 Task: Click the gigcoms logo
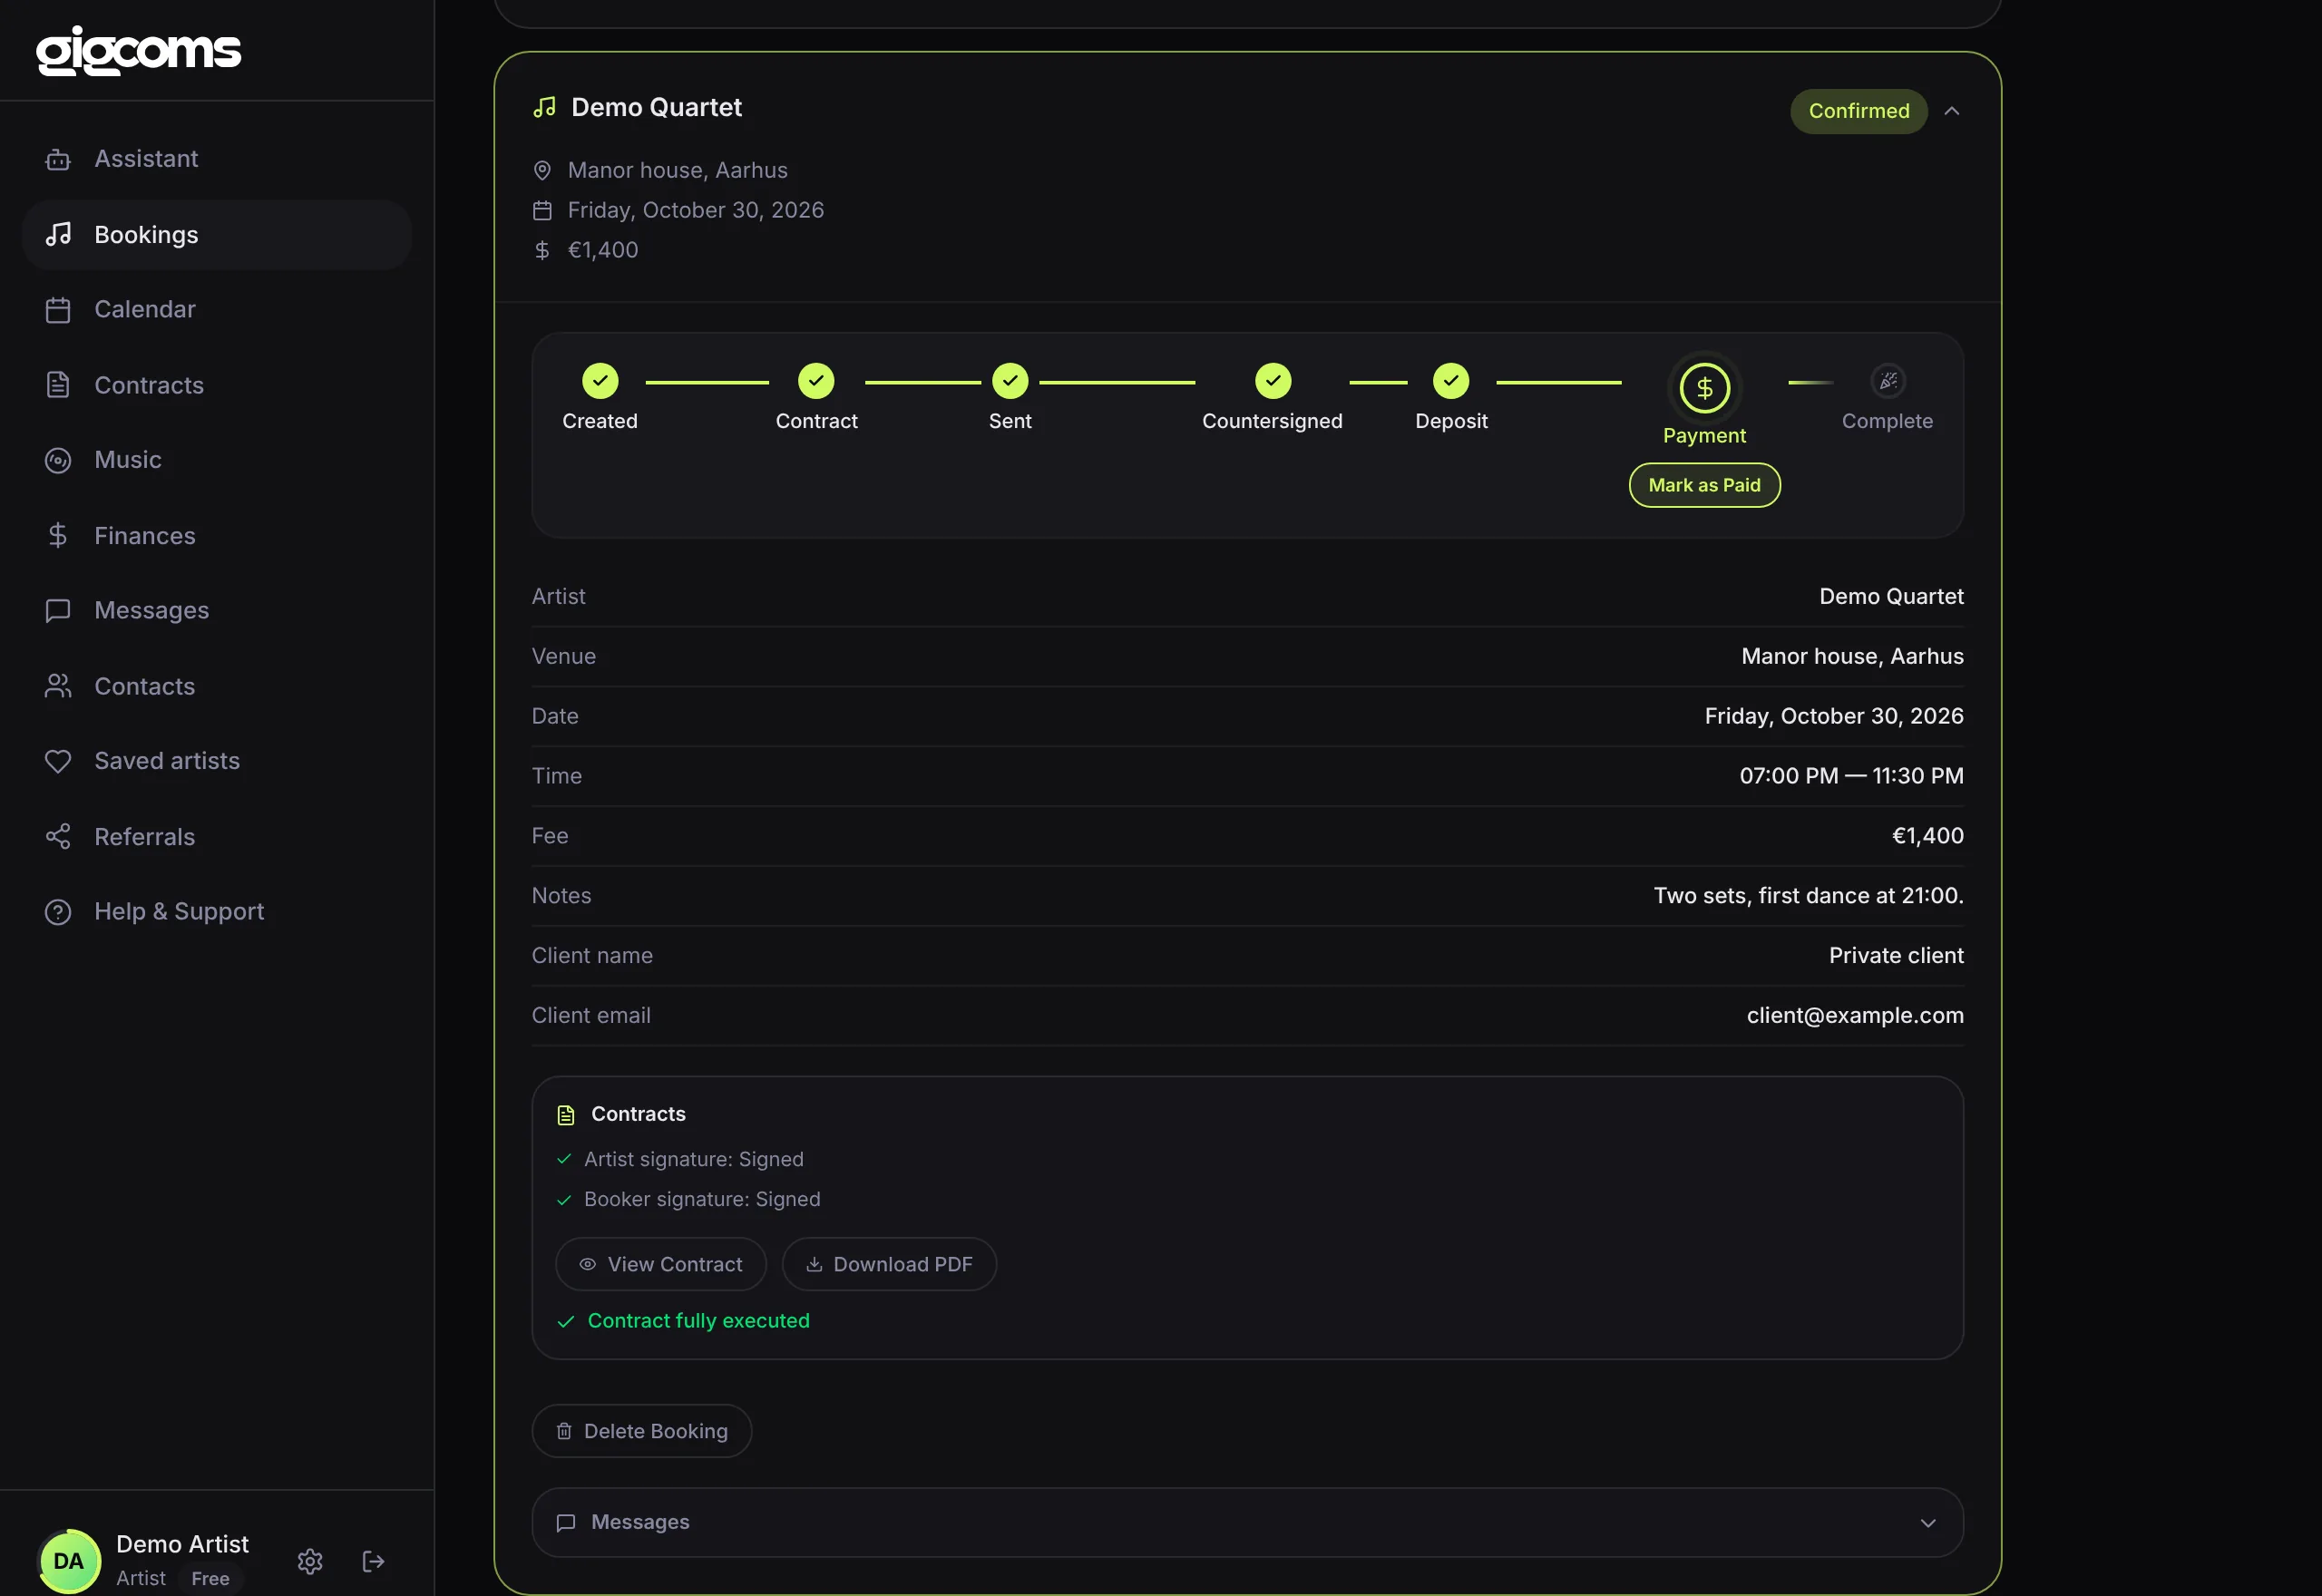(x=139, y=51)
